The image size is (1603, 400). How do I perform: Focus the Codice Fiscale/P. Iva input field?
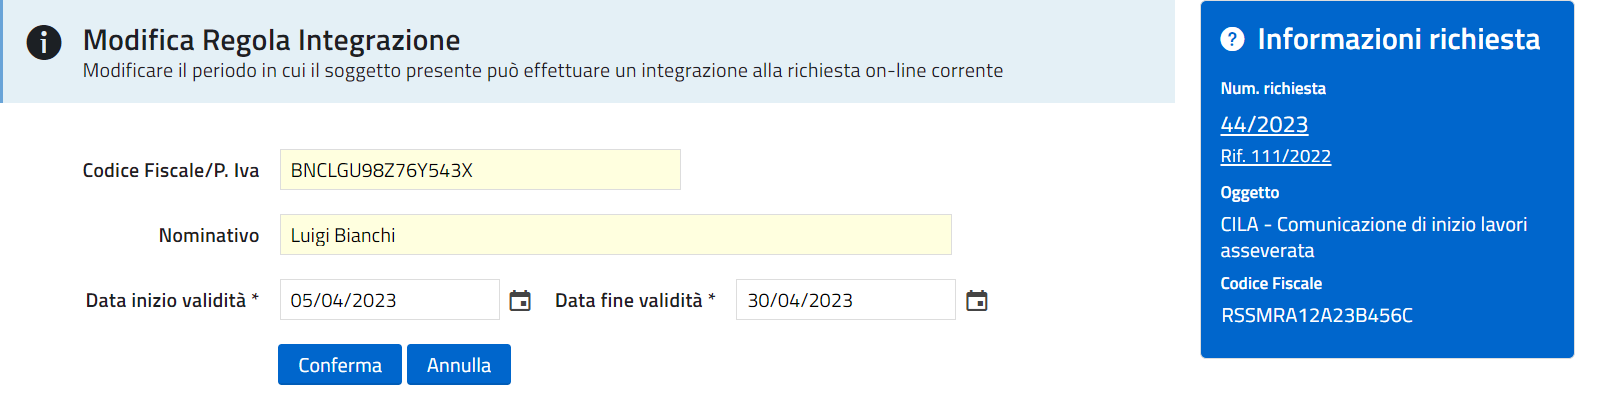click(480, 170)
